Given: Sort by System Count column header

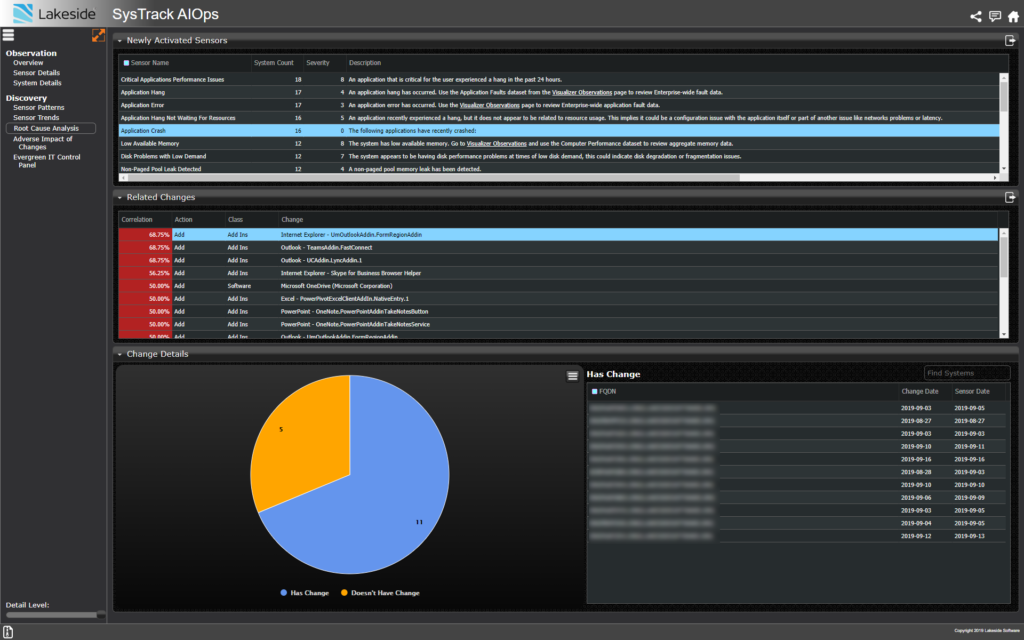Looking at the screenshot, I should 274,63.
